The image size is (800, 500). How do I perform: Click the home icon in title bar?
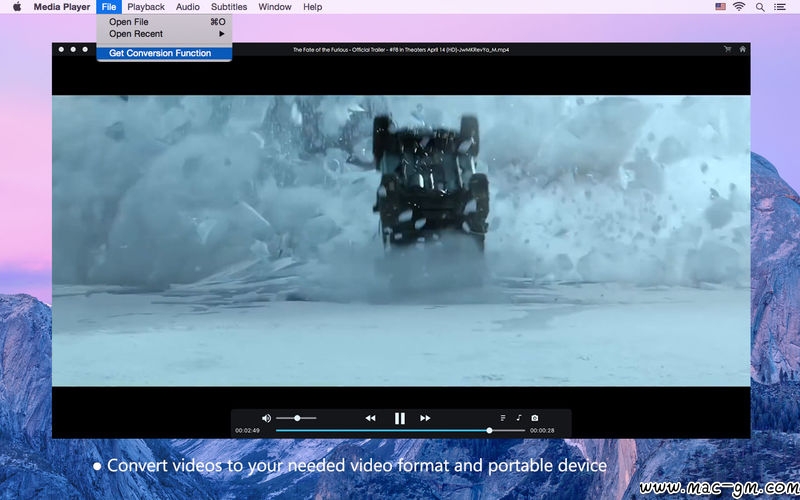pyautogui.click(x=743, y=49)
